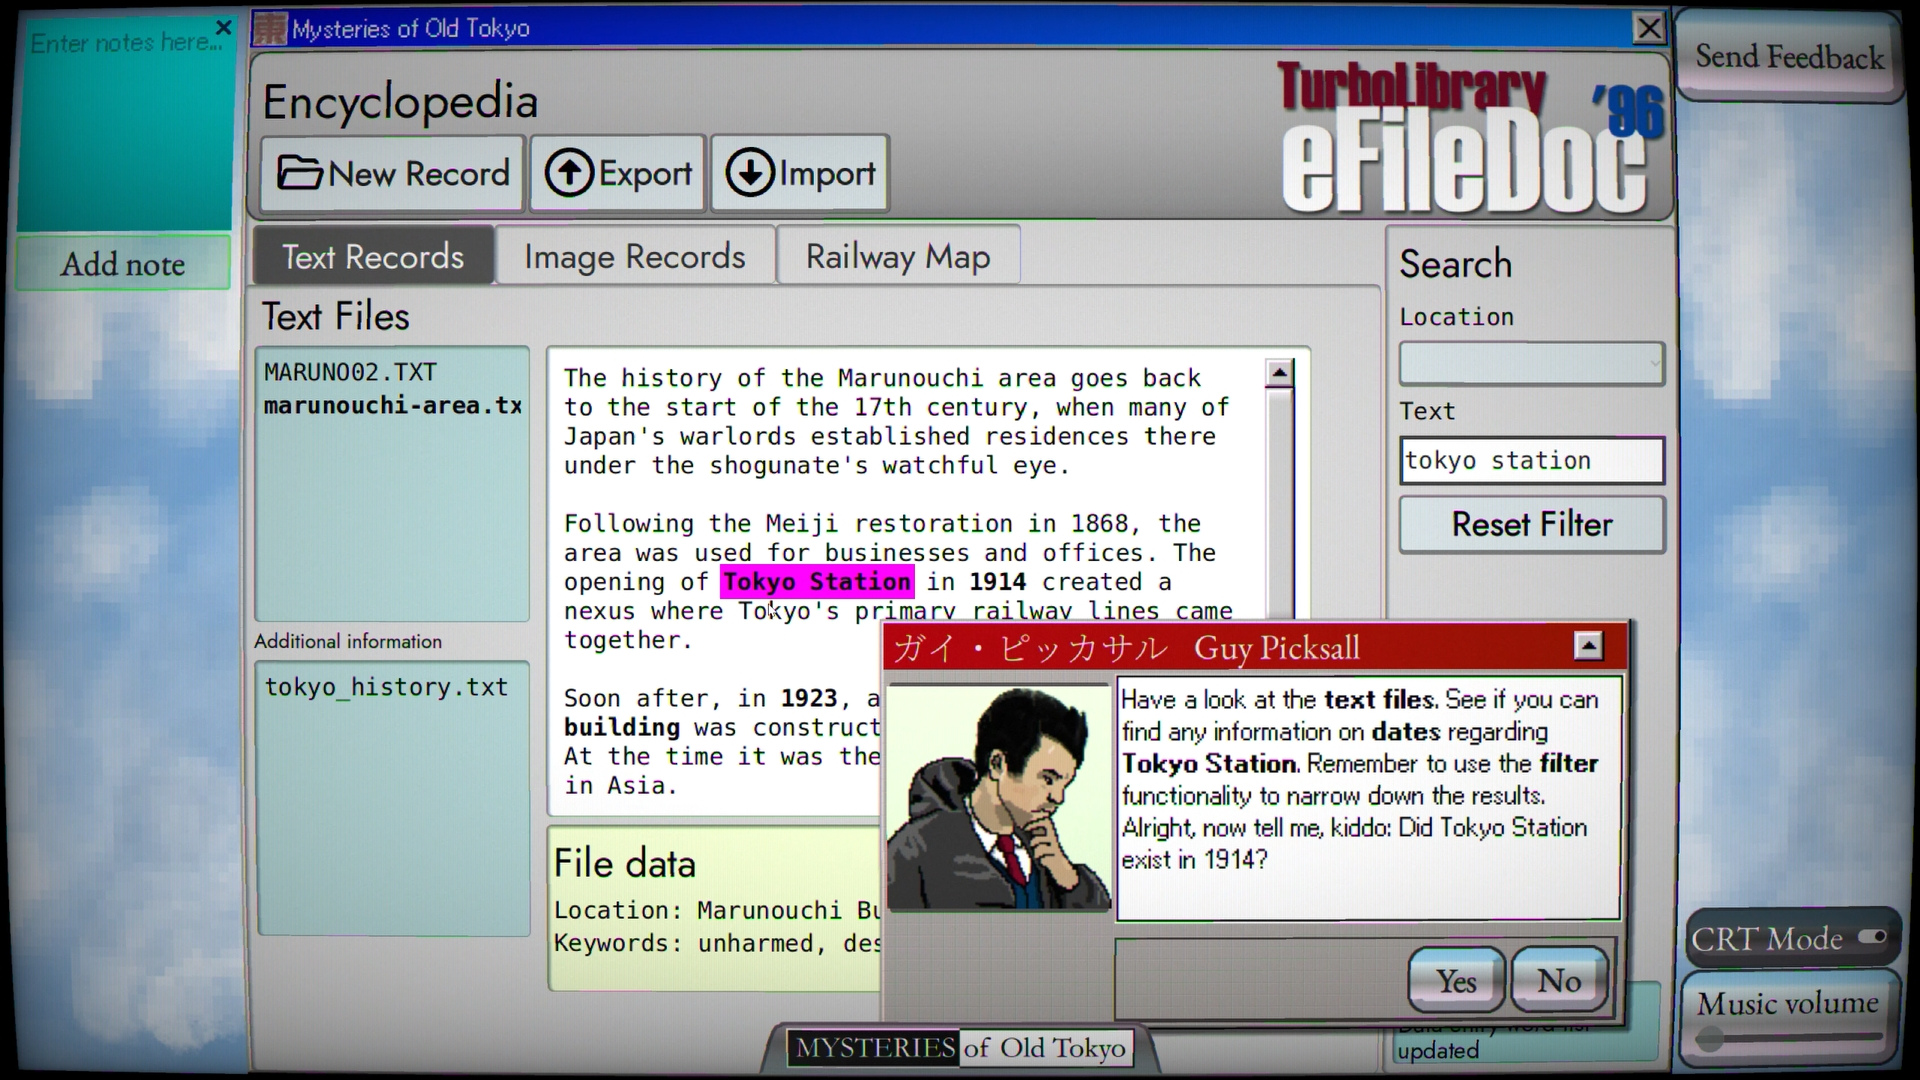Answer Yes to Guy's question

click(1455, 981)
